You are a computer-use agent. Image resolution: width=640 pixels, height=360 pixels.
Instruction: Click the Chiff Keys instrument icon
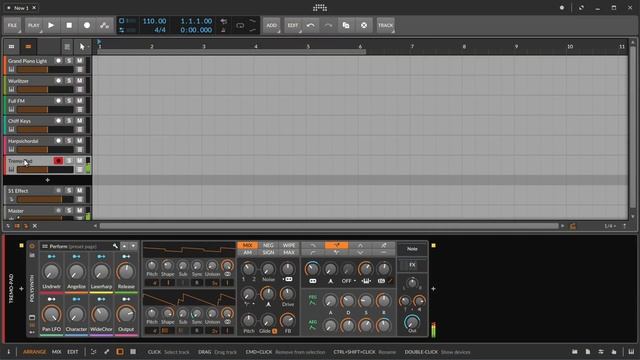11,129
